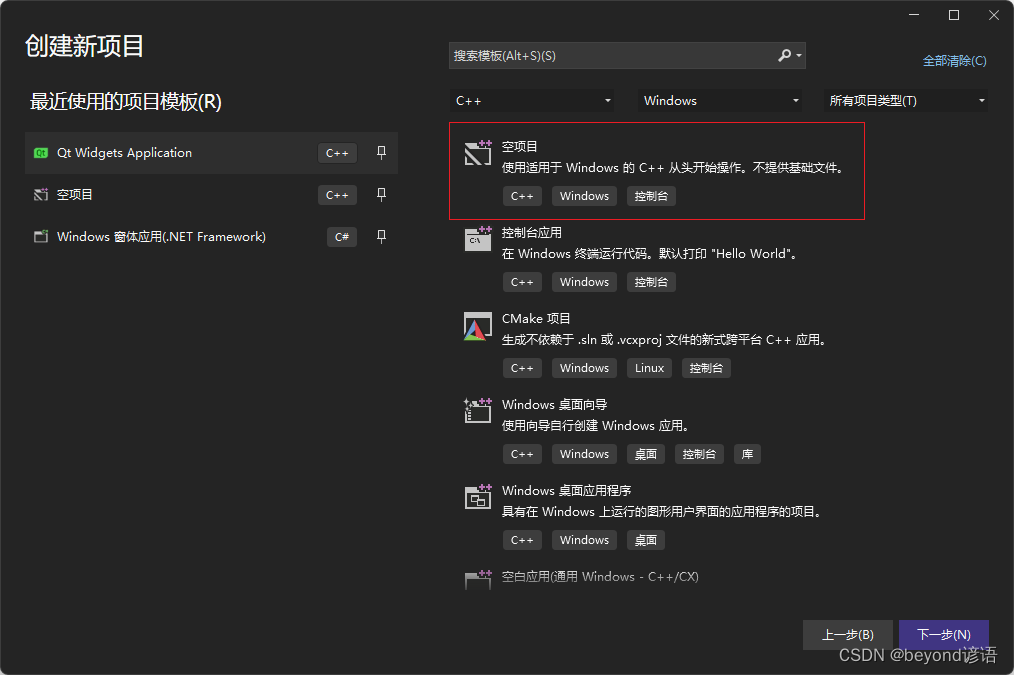Pin the Windows 窗体应用(.NET Framework) template
Viewport: 1014px width, 675px height.
click(382, 237)
